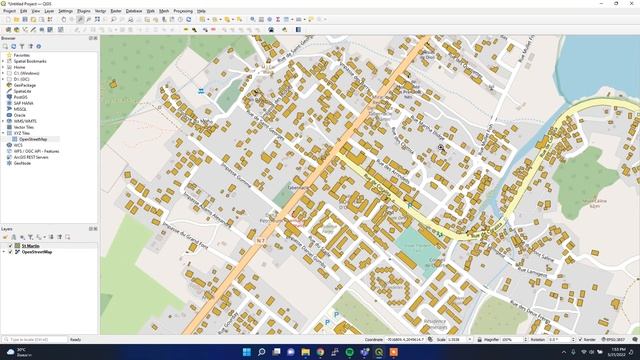Expand the Home node in the Browser

[x=3, y=67]
